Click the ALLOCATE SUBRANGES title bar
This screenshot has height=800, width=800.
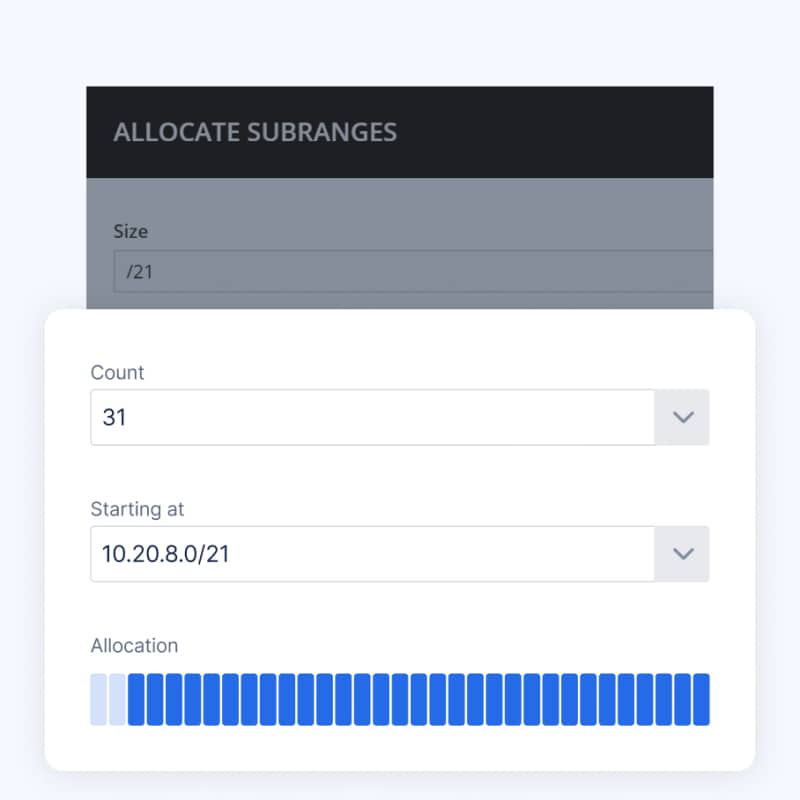coord(257,132)
